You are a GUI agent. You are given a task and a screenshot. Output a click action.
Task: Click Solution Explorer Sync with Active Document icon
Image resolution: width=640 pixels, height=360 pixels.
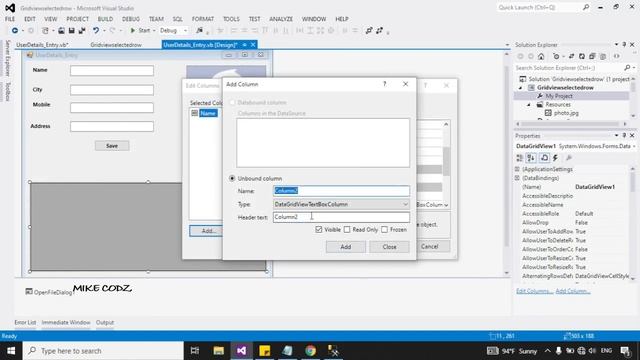pos(571,56)
